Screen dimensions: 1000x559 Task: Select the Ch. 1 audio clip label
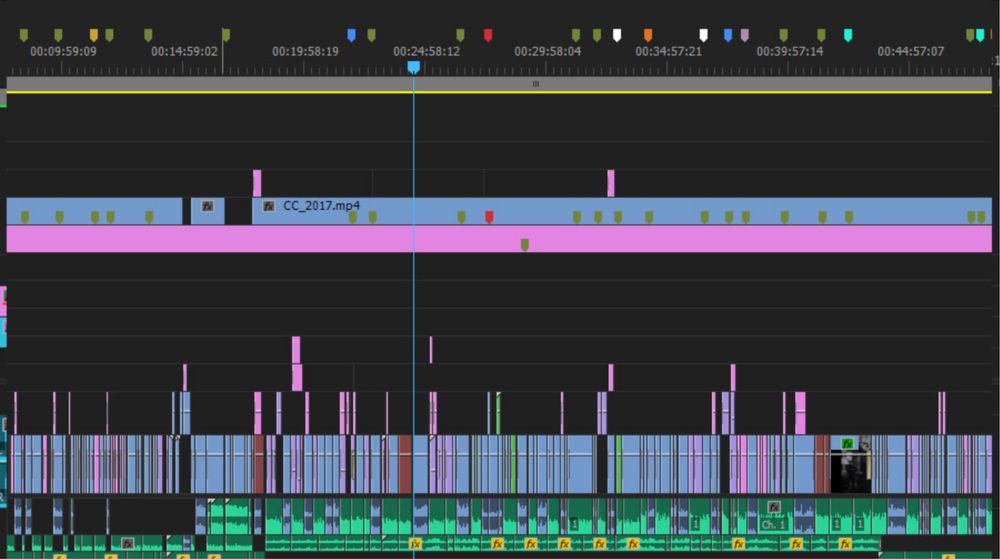tap(774, 525)
